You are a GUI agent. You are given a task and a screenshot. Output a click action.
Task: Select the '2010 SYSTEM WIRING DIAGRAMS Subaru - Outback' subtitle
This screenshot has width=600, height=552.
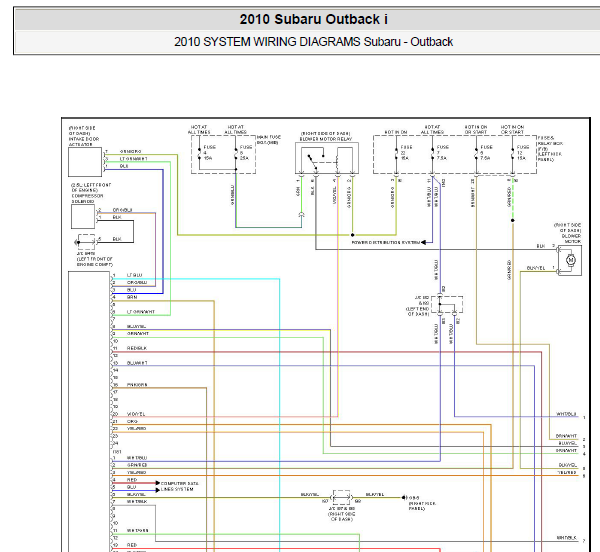coord(313,41)
